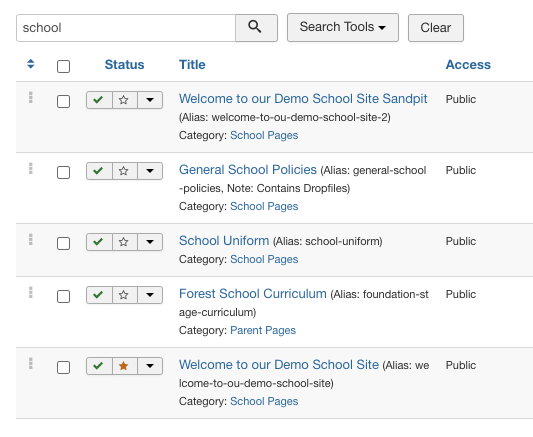Toggle select-all checkbox in table header

[64, 66]
